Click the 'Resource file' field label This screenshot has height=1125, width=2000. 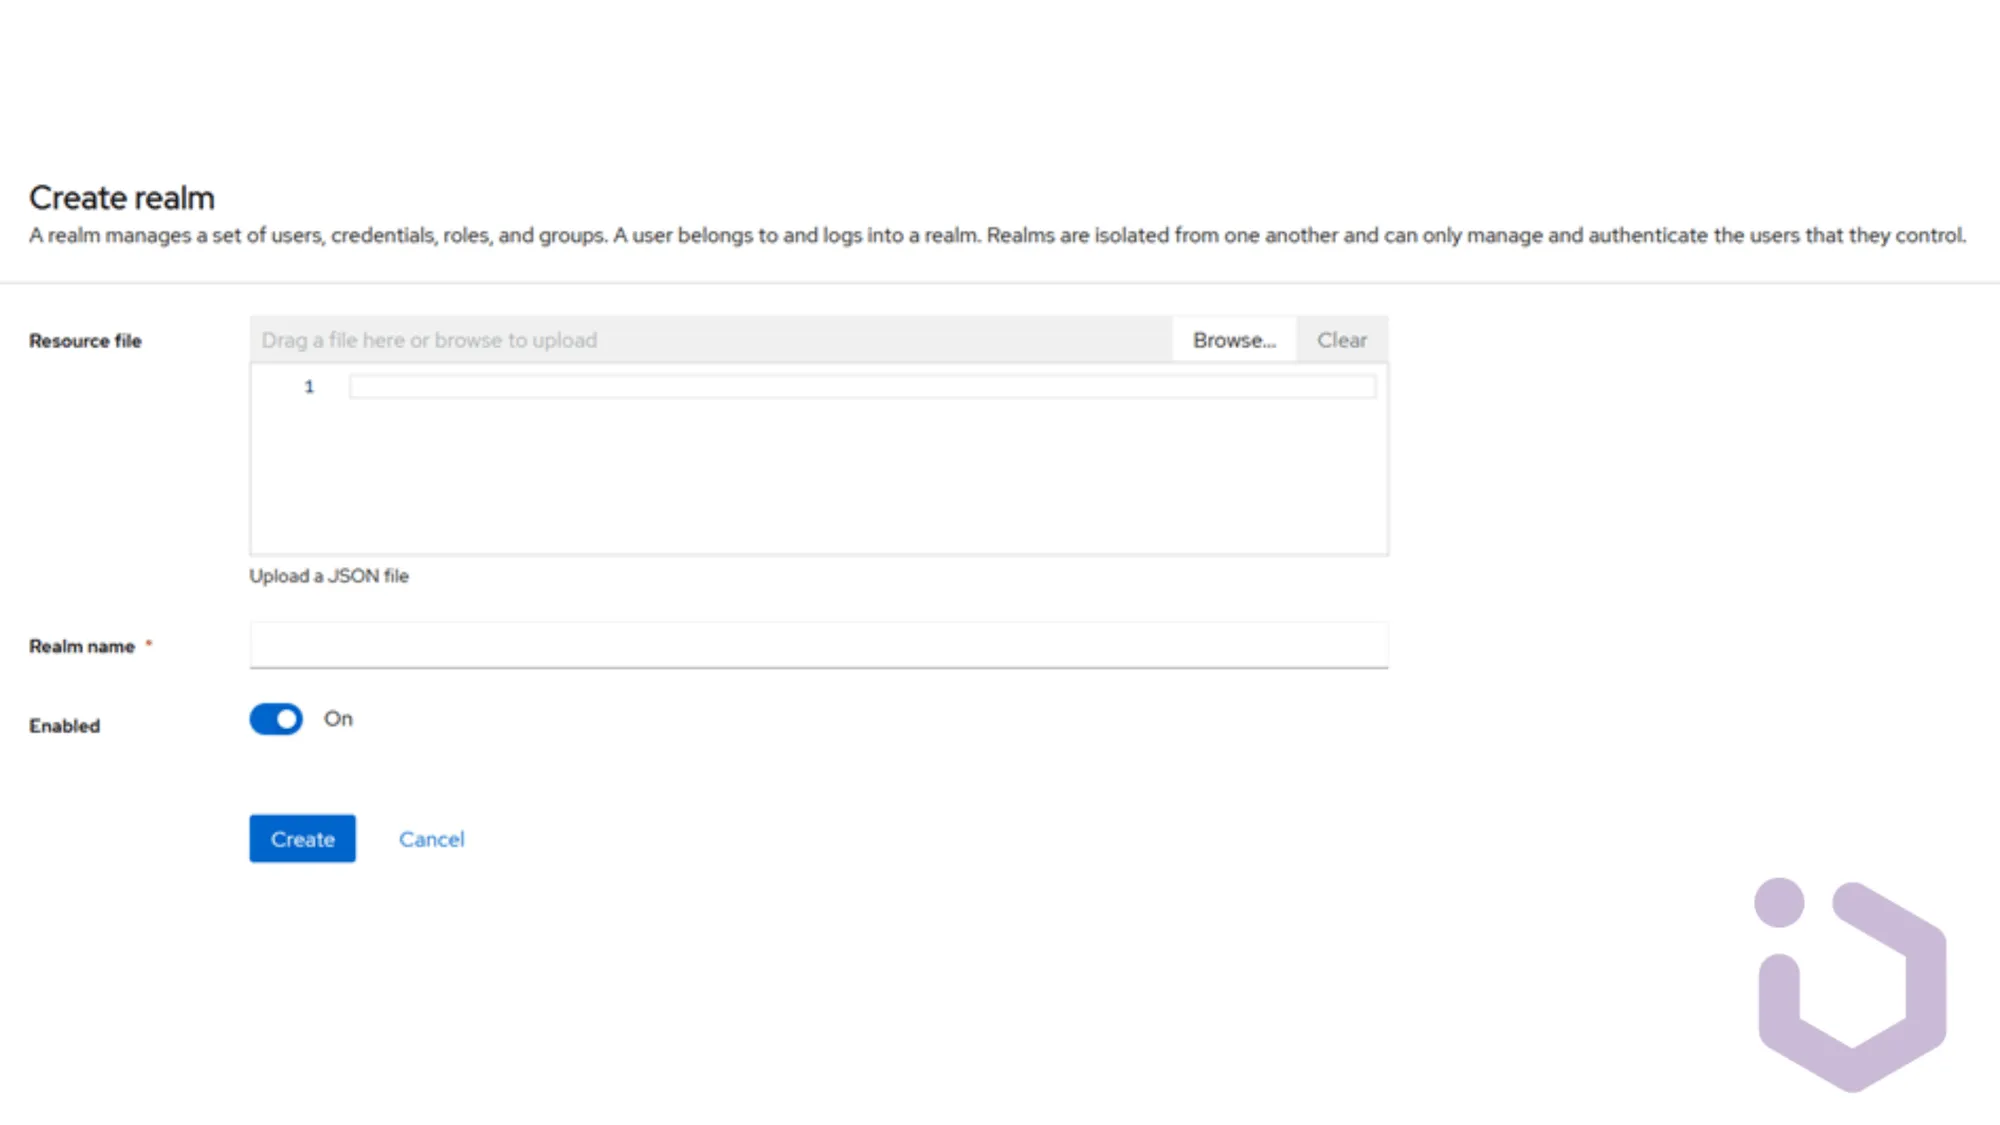click(x=85, y=341)
